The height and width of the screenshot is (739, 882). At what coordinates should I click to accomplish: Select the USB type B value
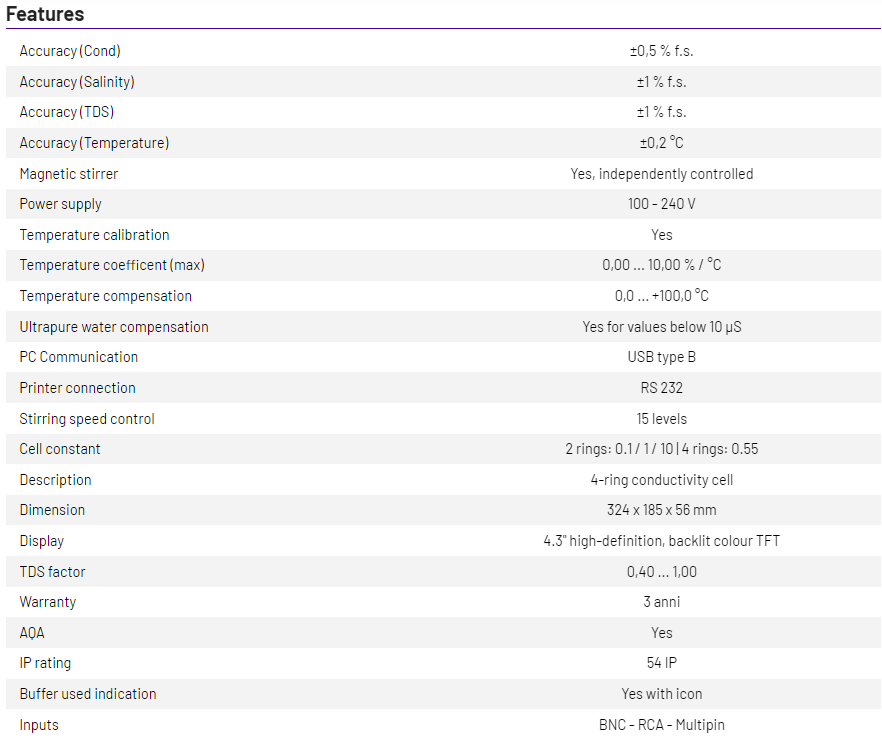click(661, 357)
